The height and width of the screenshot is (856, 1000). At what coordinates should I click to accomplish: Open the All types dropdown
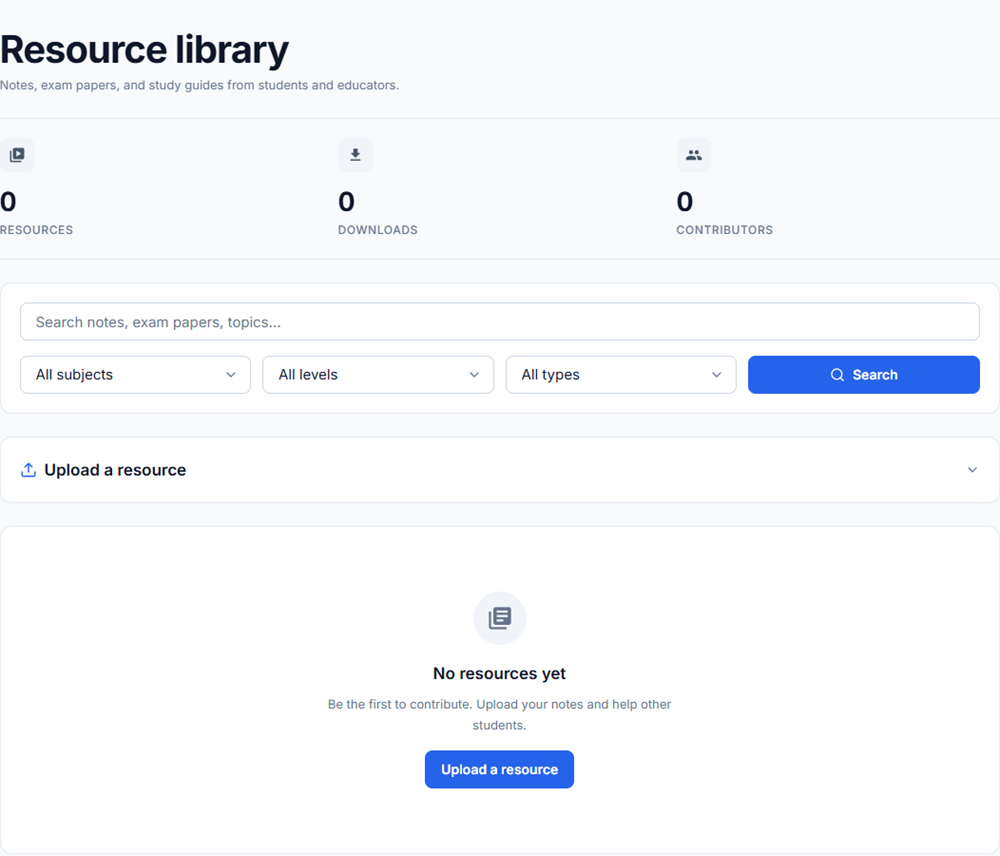tap(621, 375)
